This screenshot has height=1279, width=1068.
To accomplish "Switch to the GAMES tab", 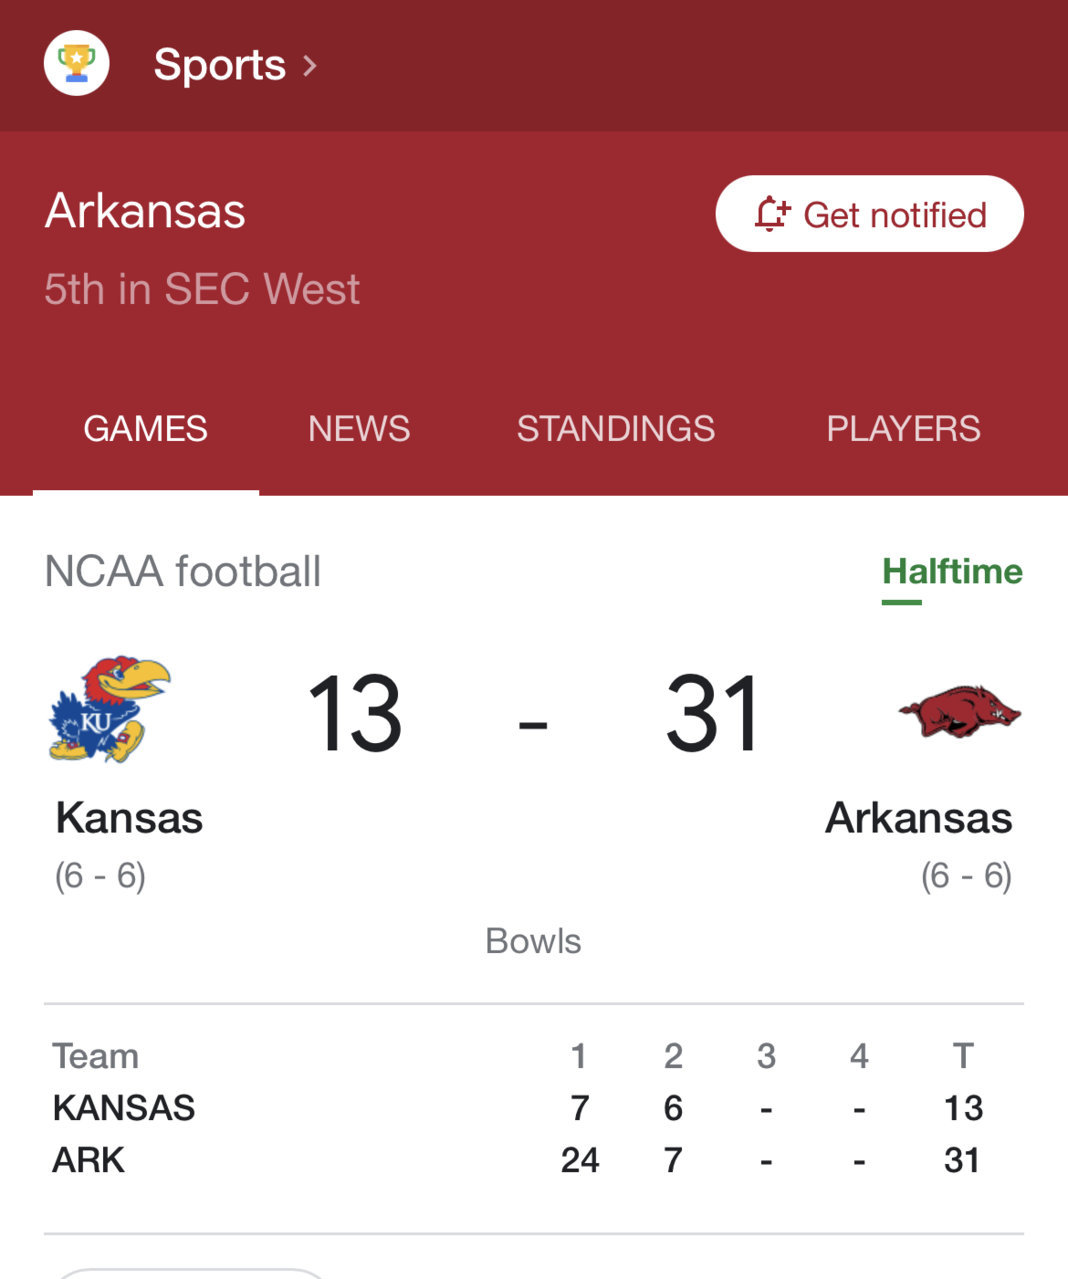I will click(146, 429).
